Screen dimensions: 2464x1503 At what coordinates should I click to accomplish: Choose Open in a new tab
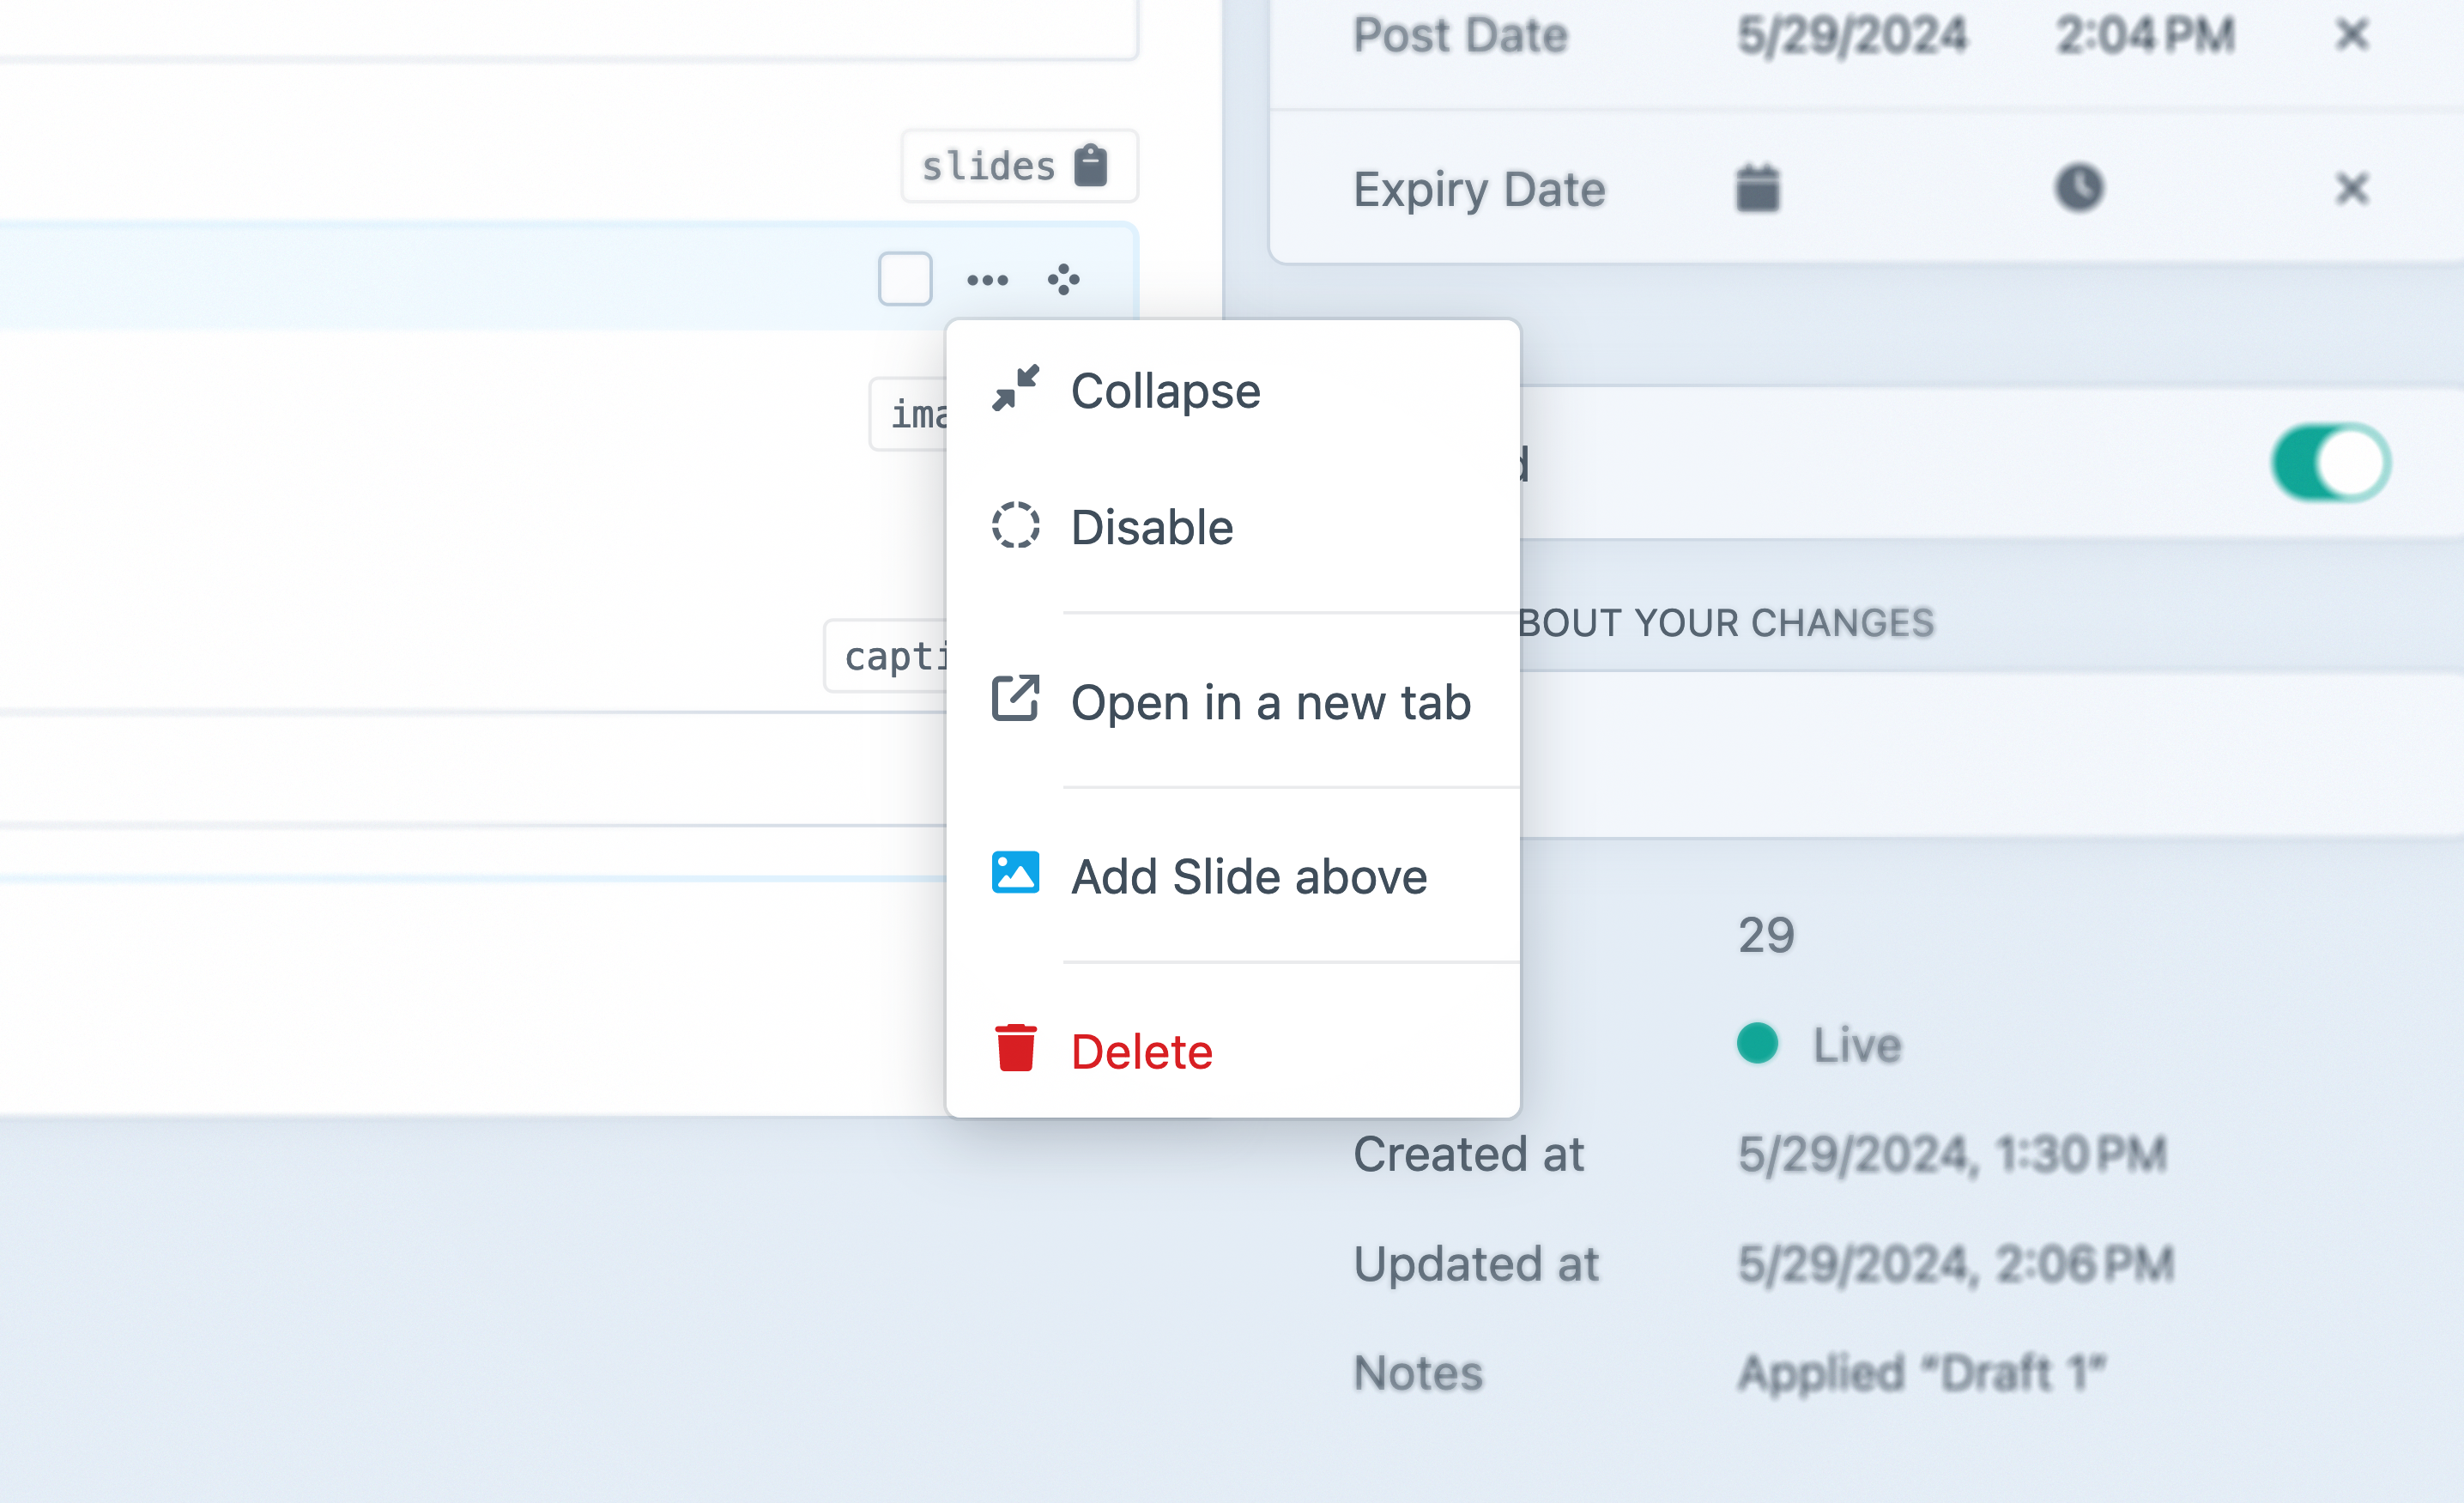(x=1270, y=702)
